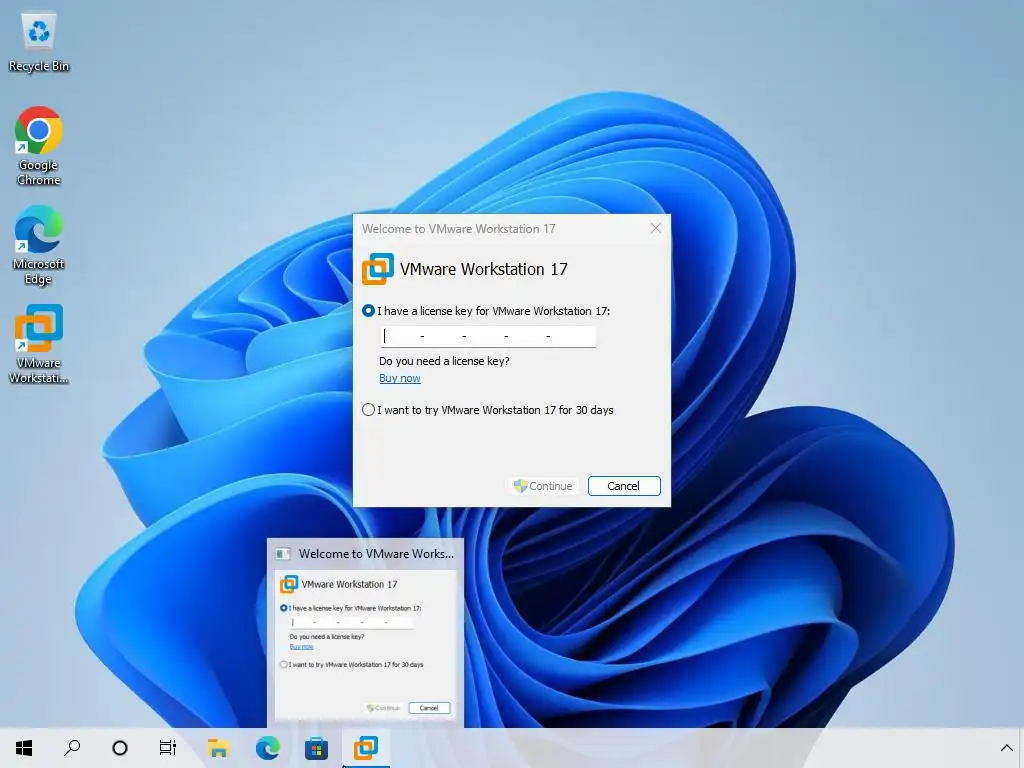Image resolution: width=1024 pixels, height=768 pixels.
Task: Click the VMware Workstation 17 logo in dialog
Action: click(377, 269)
